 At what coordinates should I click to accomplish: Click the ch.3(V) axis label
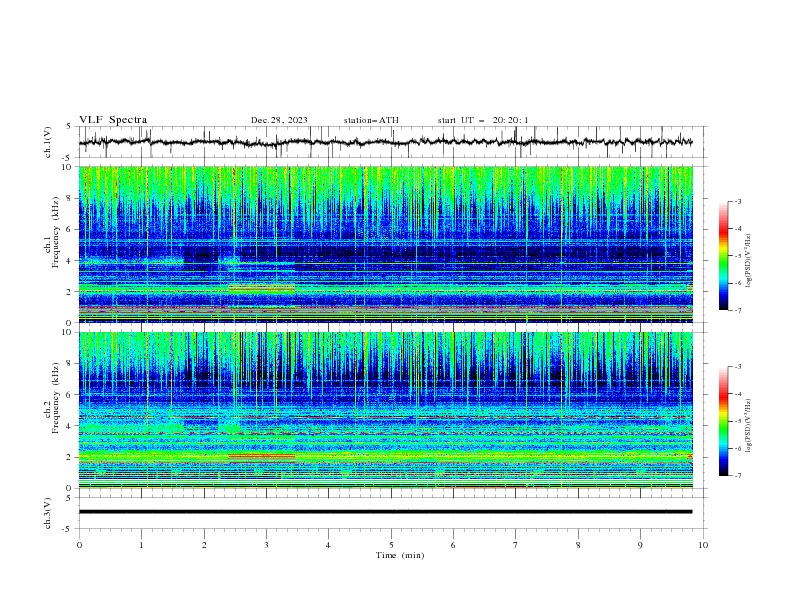click(x=49, y=513)
